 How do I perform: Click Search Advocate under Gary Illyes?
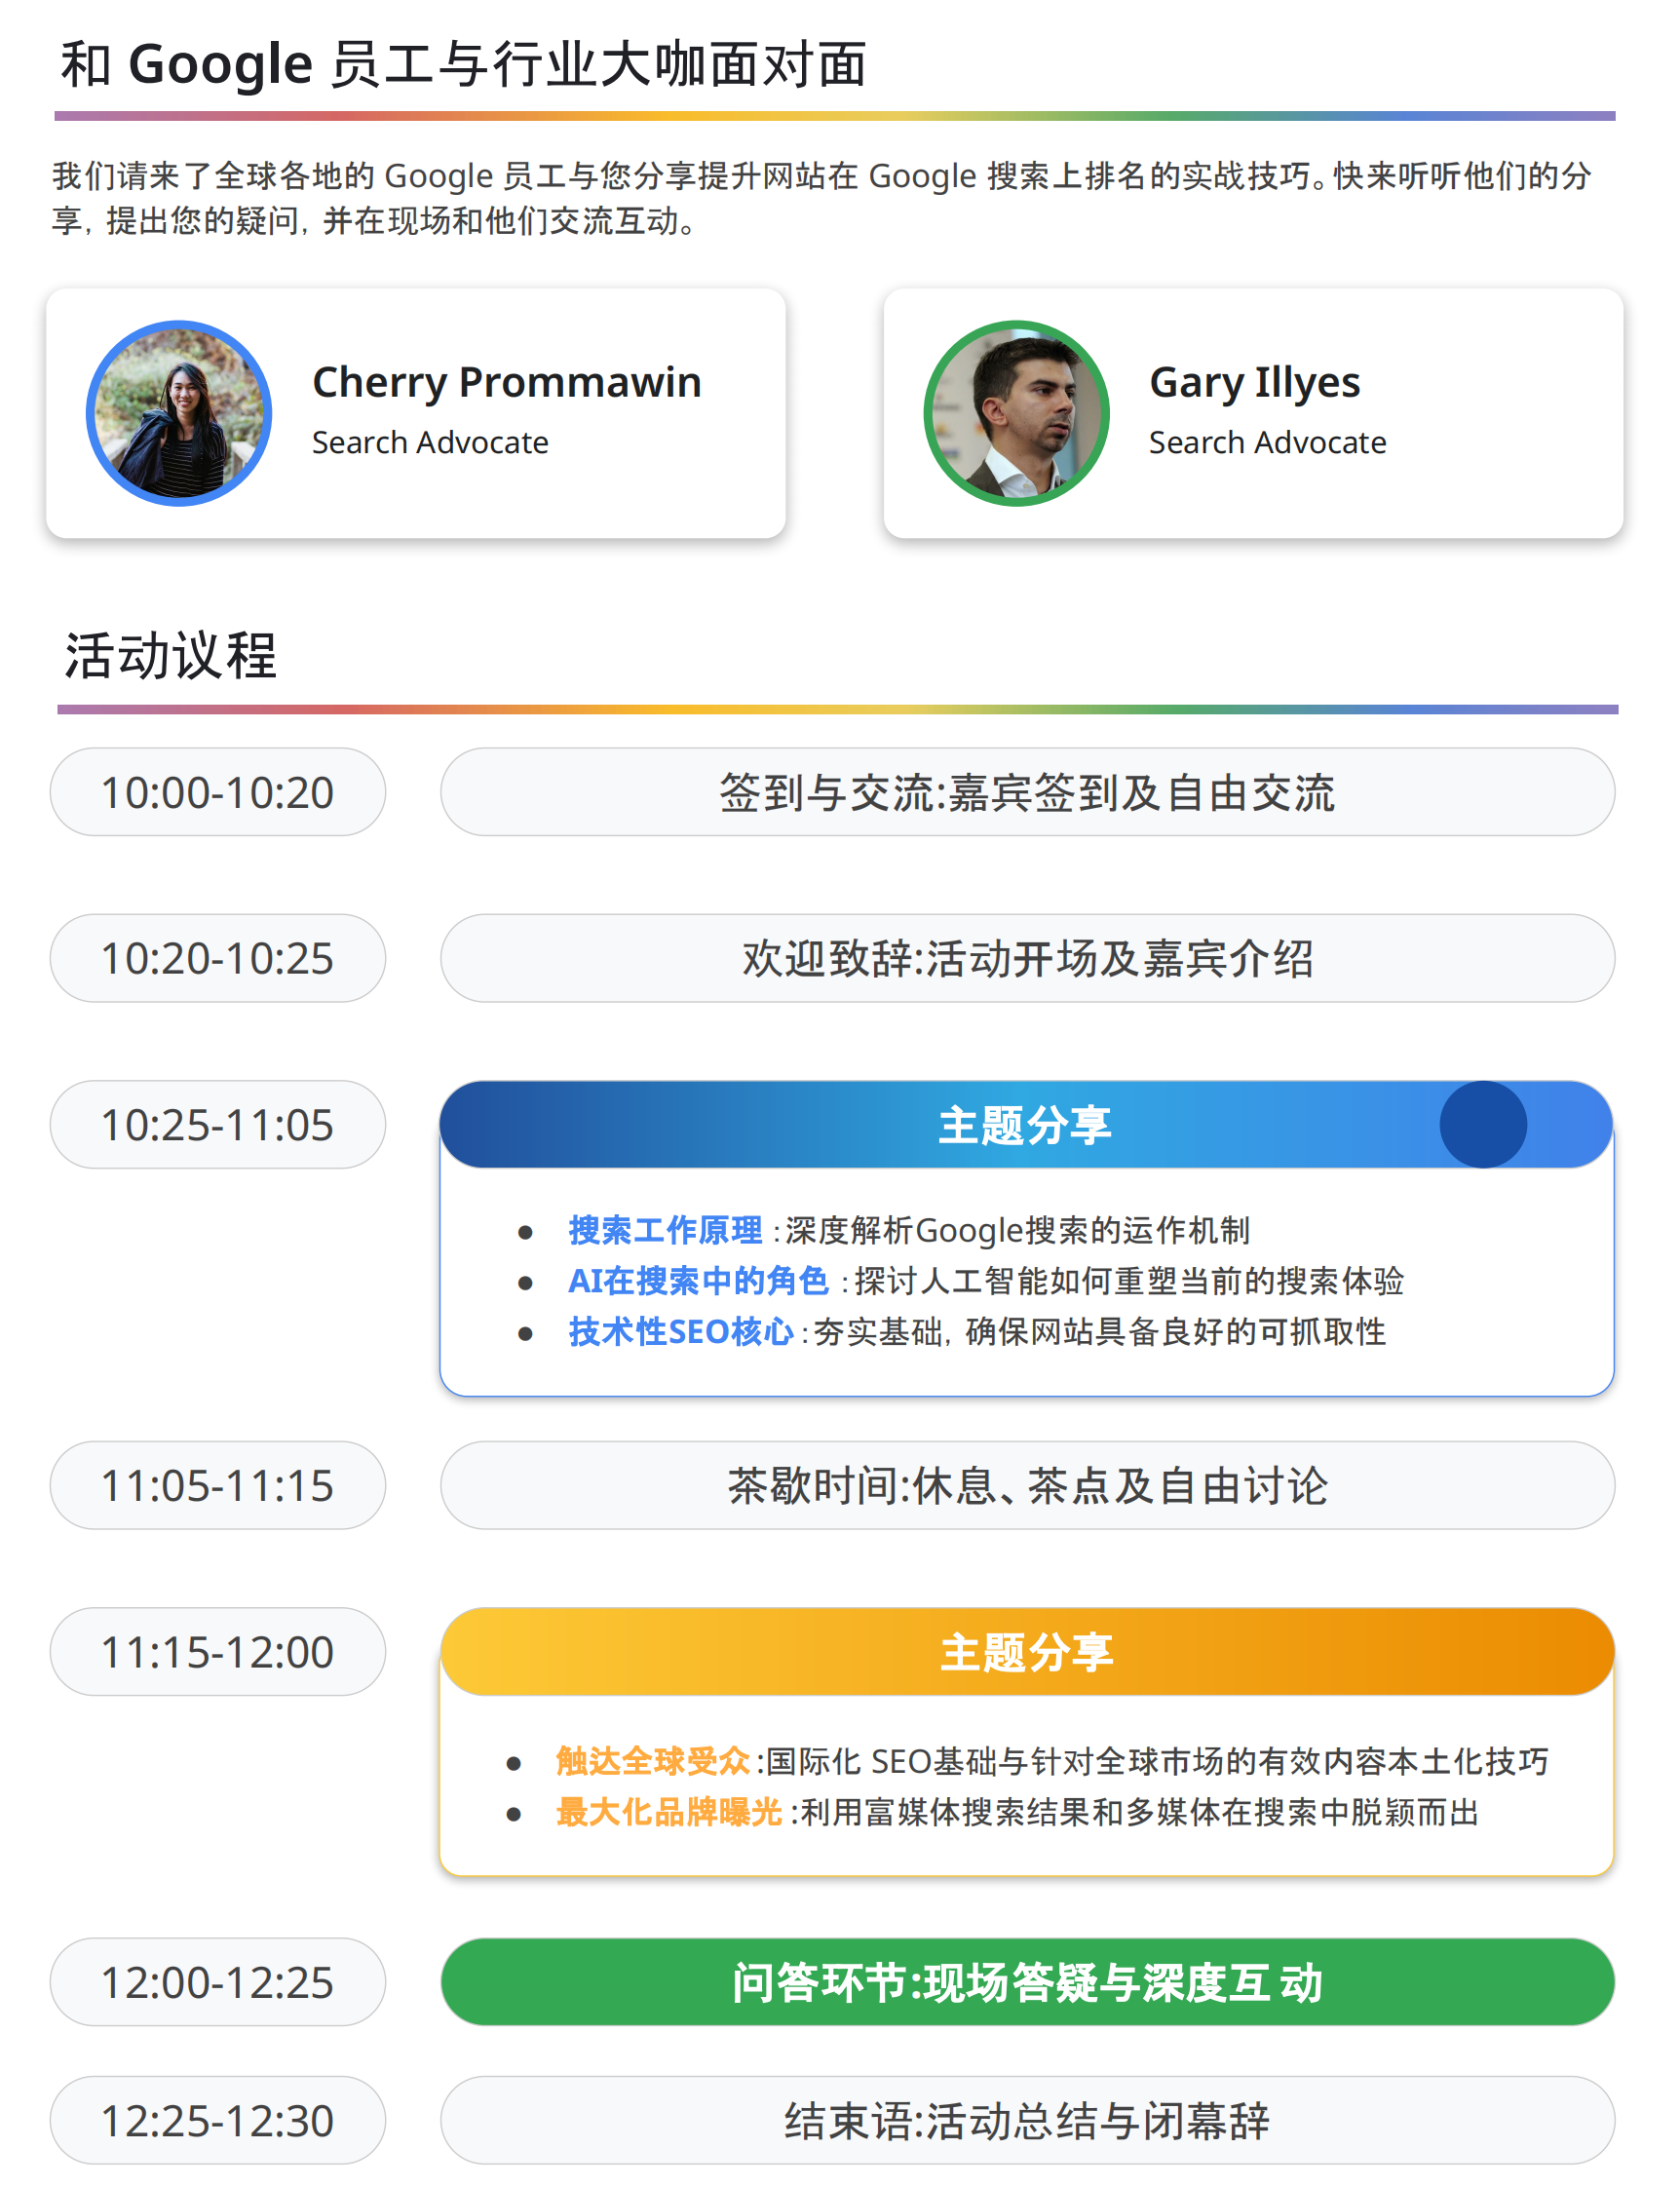[x=1267, y=442]
